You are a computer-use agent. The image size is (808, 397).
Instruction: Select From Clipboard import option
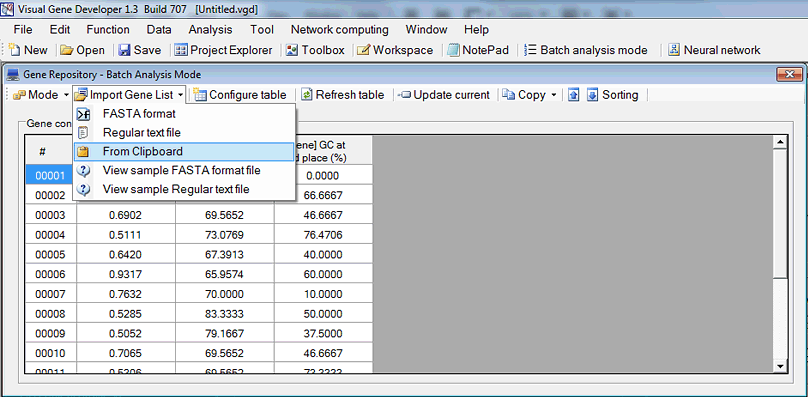(184, 152)
